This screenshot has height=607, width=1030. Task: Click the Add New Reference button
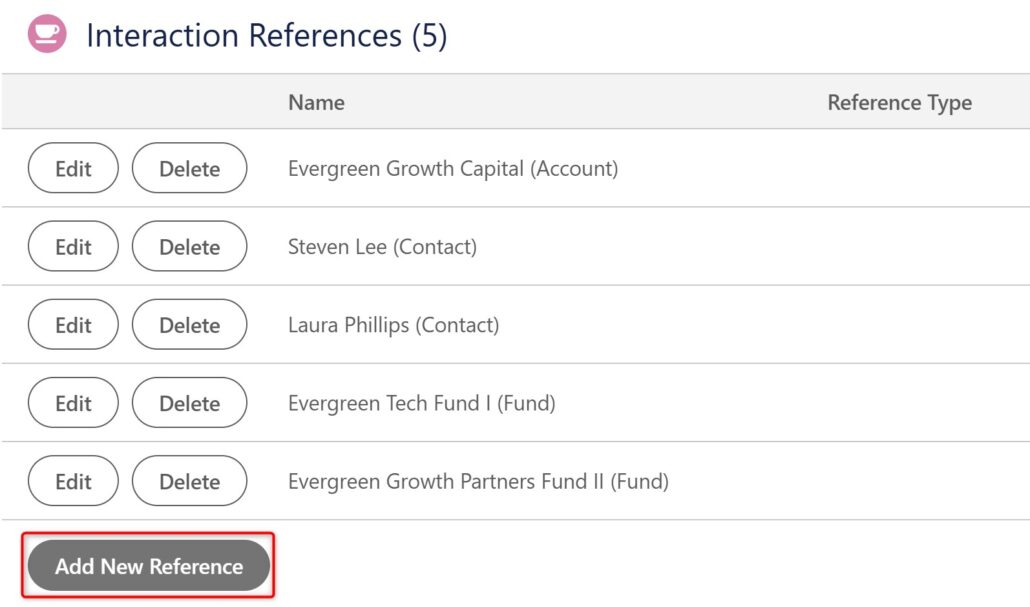point(148,566)
